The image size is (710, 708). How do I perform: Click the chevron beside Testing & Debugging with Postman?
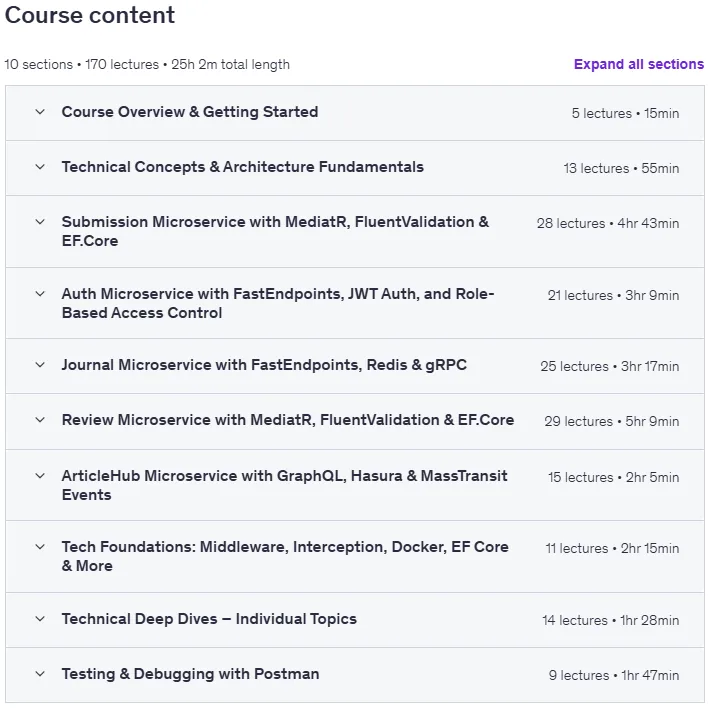[x=40, y=674]
